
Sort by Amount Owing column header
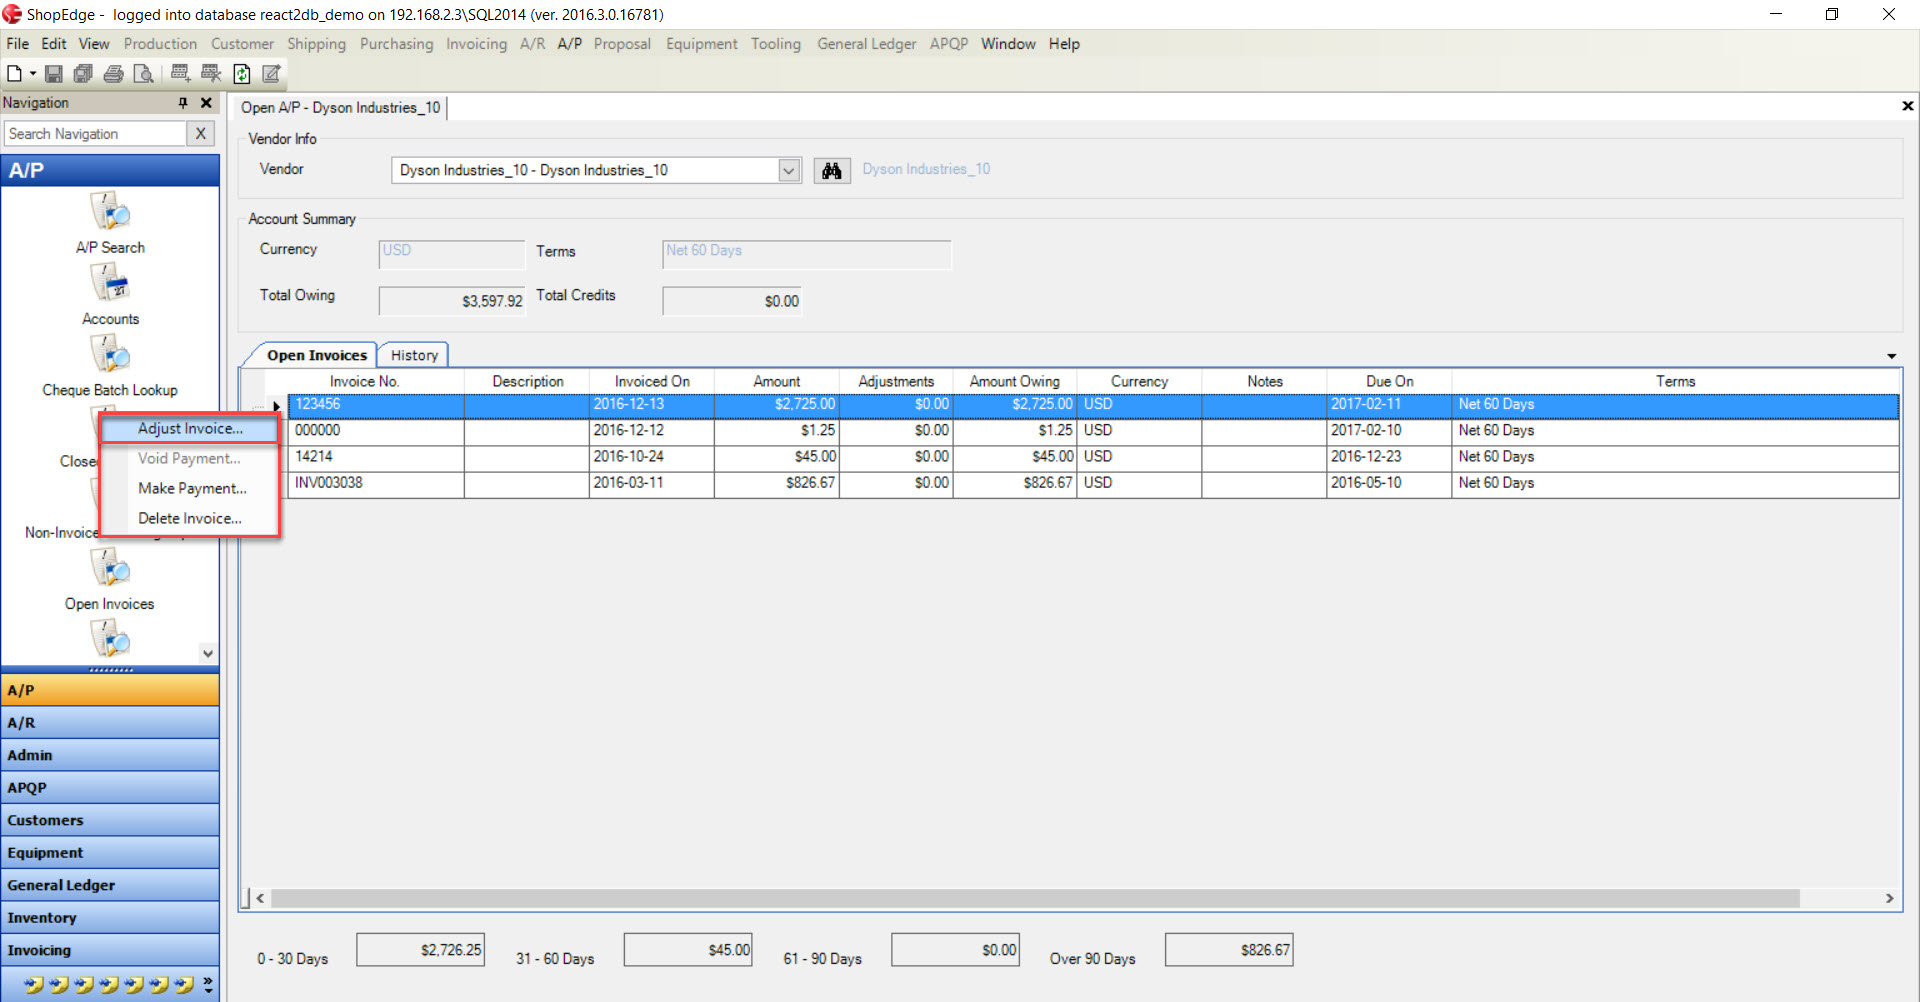[1015, 381]
